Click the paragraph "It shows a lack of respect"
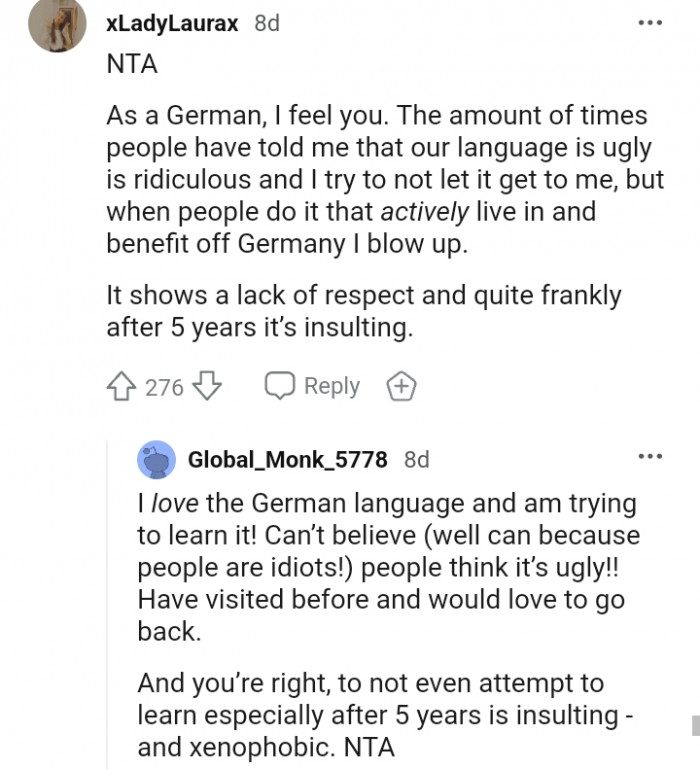 364,311
